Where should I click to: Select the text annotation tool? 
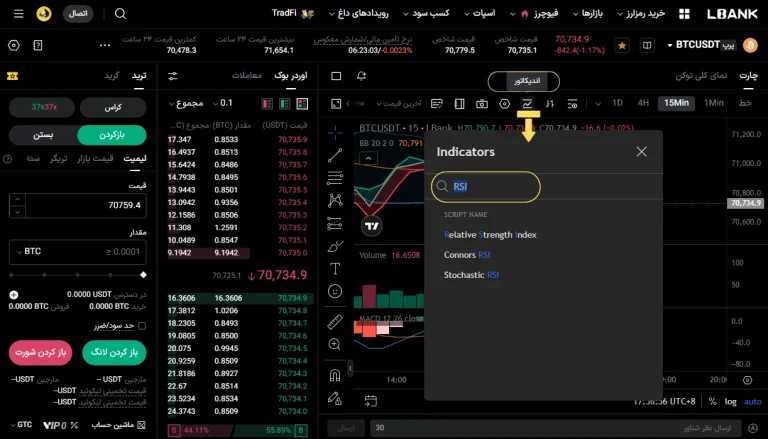point(335,268)
